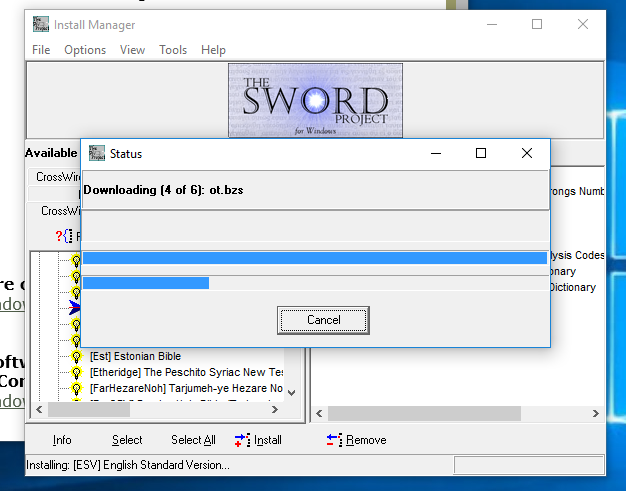This screenshot has height=491, width=626.
Task: Open the Options menu
Action: (x=85, y=50)
